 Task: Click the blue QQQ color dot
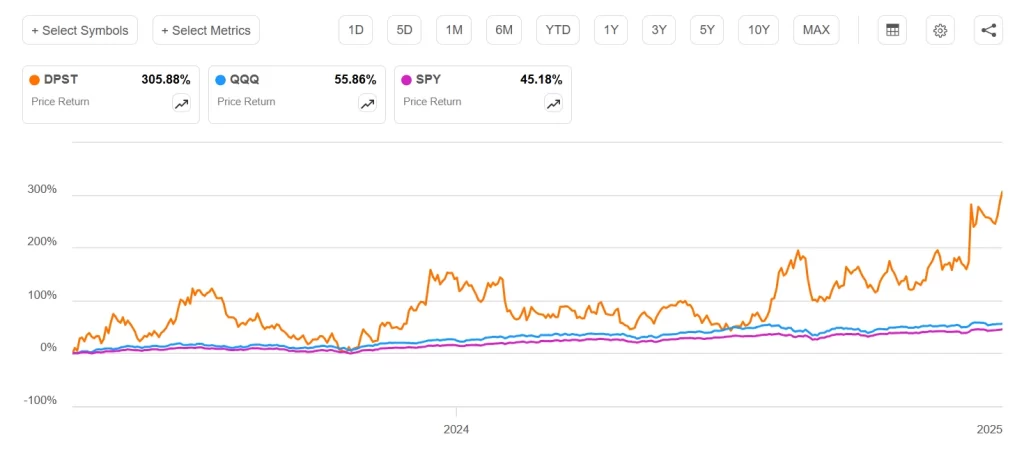coord(221,80)
